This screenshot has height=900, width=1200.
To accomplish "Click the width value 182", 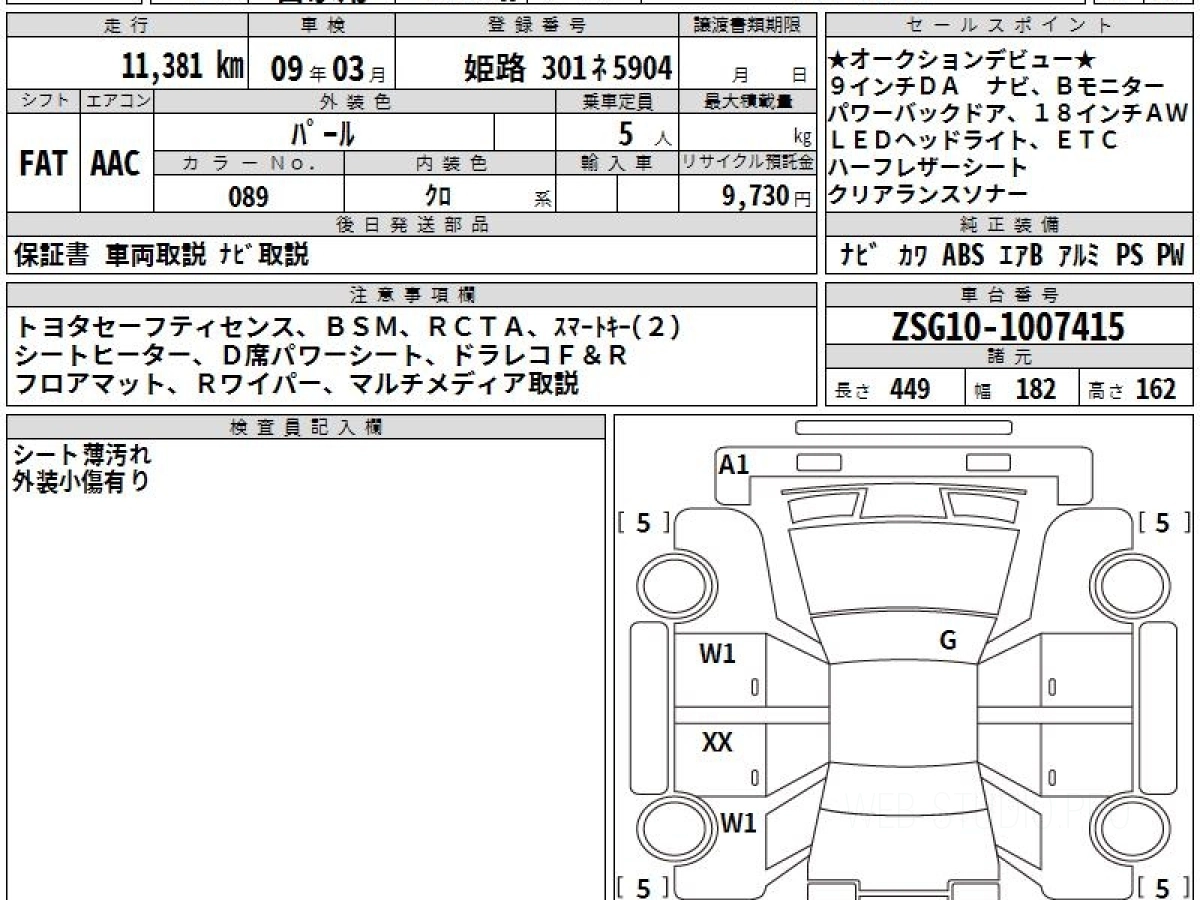I will [1035, 390].
